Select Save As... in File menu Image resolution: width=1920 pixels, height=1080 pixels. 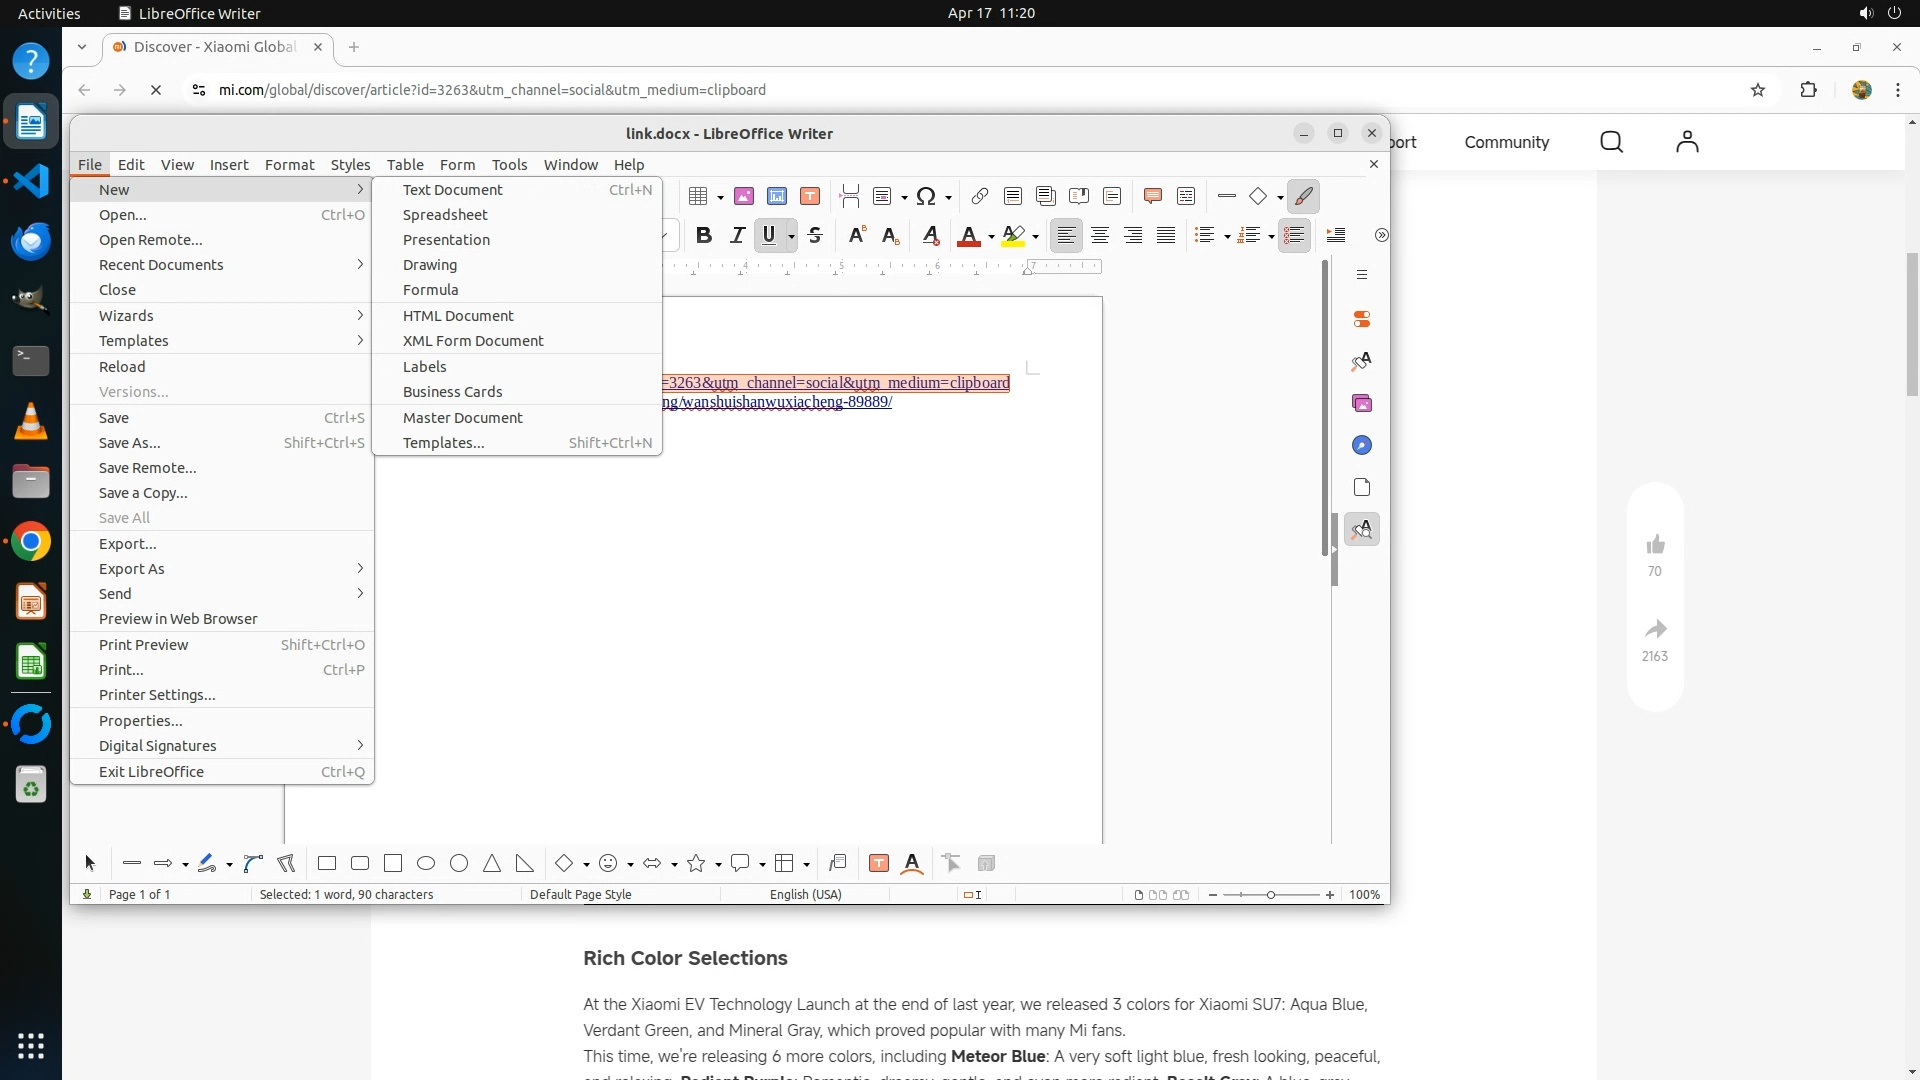click(130, 443)
